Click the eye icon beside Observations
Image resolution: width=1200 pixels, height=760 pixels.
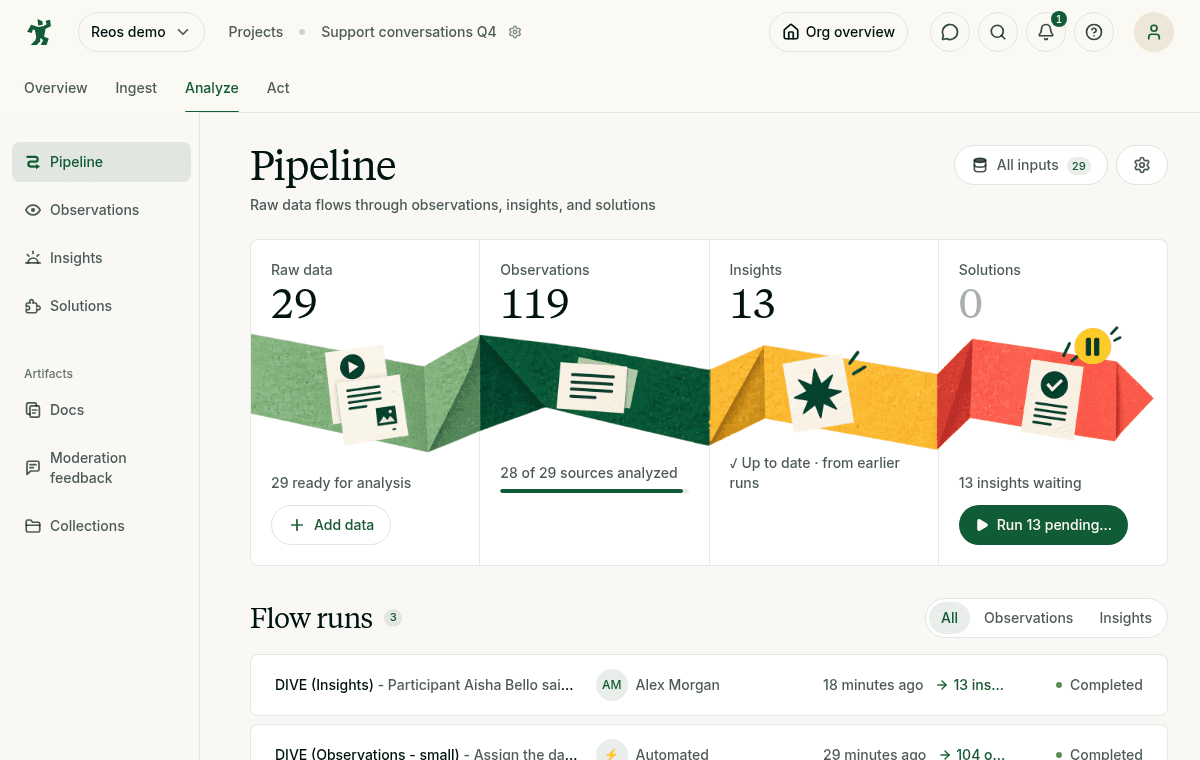pyautogui.click(x=33, y=210)
